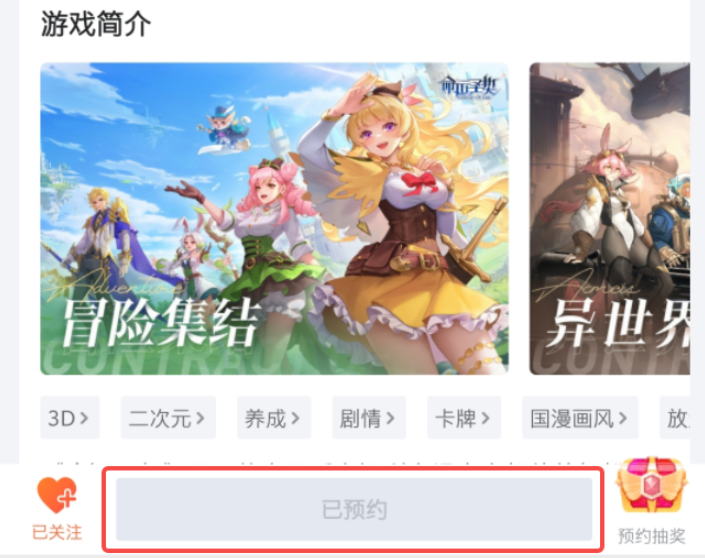Viewport: 705px width, 558px height.
Task: Open the 二次元 tag chip
Action: (168, 418)
